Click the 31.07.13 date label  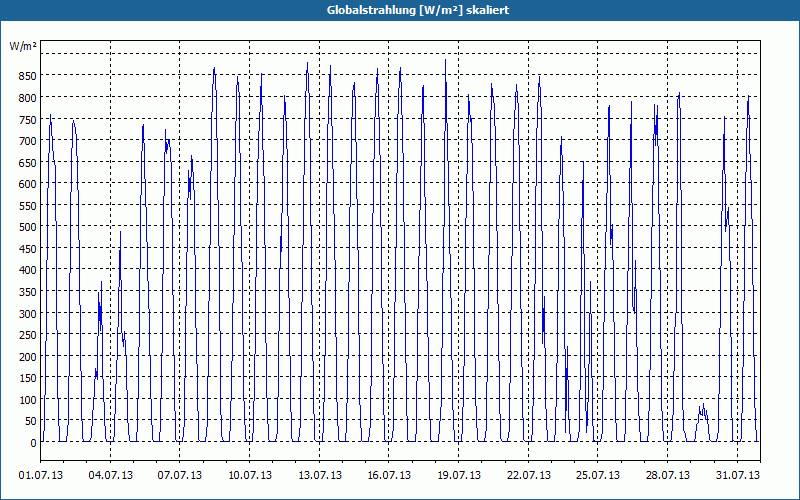pos(737,476)
